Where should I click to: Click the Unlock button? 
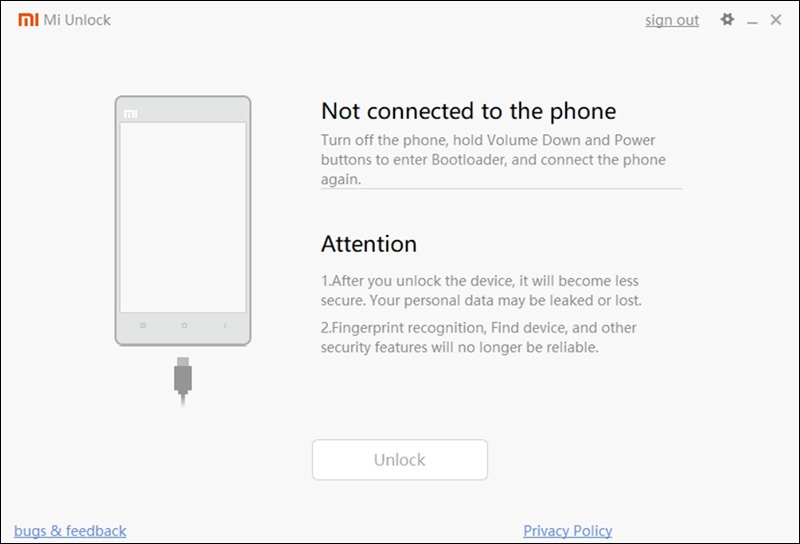pos(399,459)
